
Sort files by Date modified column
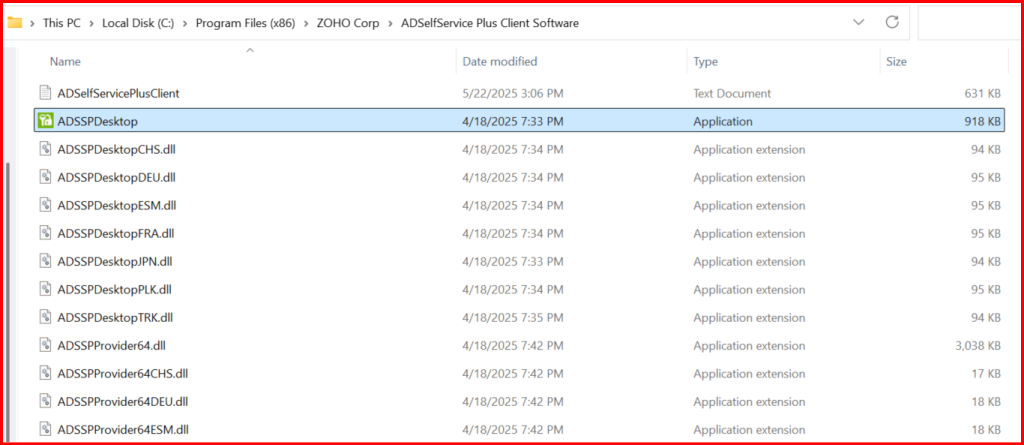click(x=500, y=62)
